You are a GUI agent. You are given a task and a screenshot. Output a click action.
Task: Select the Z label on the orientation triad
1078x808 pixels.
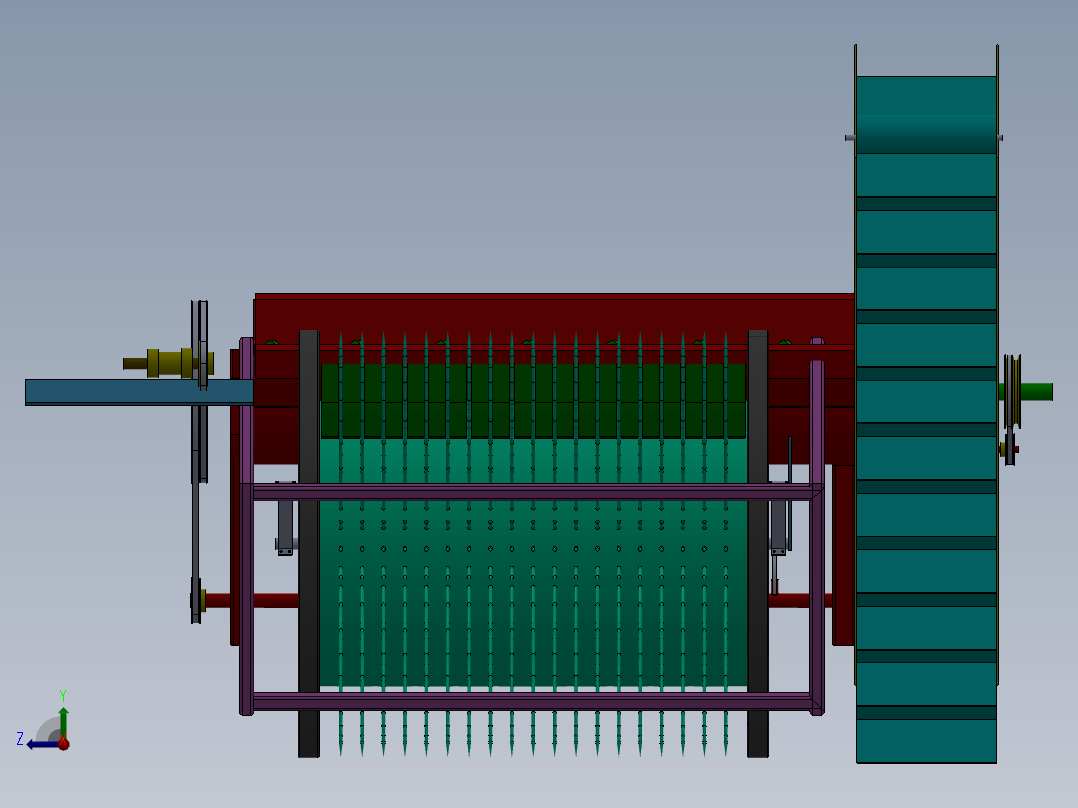tap(19, 739)
